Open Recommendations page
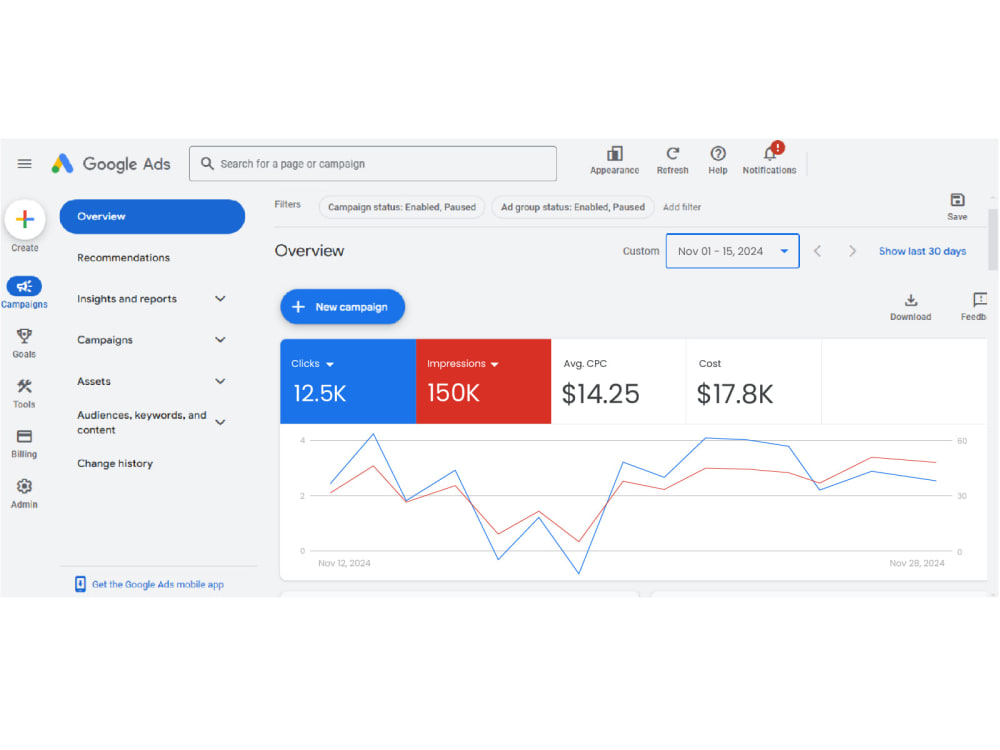1000x750 pixels. 124,258
